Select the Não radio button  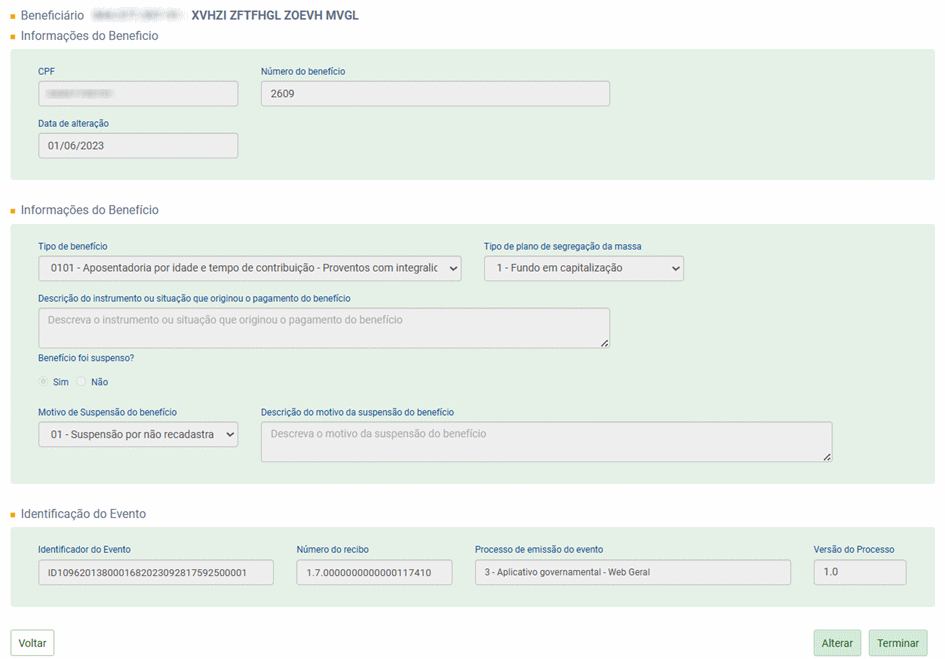click(82, 382)
